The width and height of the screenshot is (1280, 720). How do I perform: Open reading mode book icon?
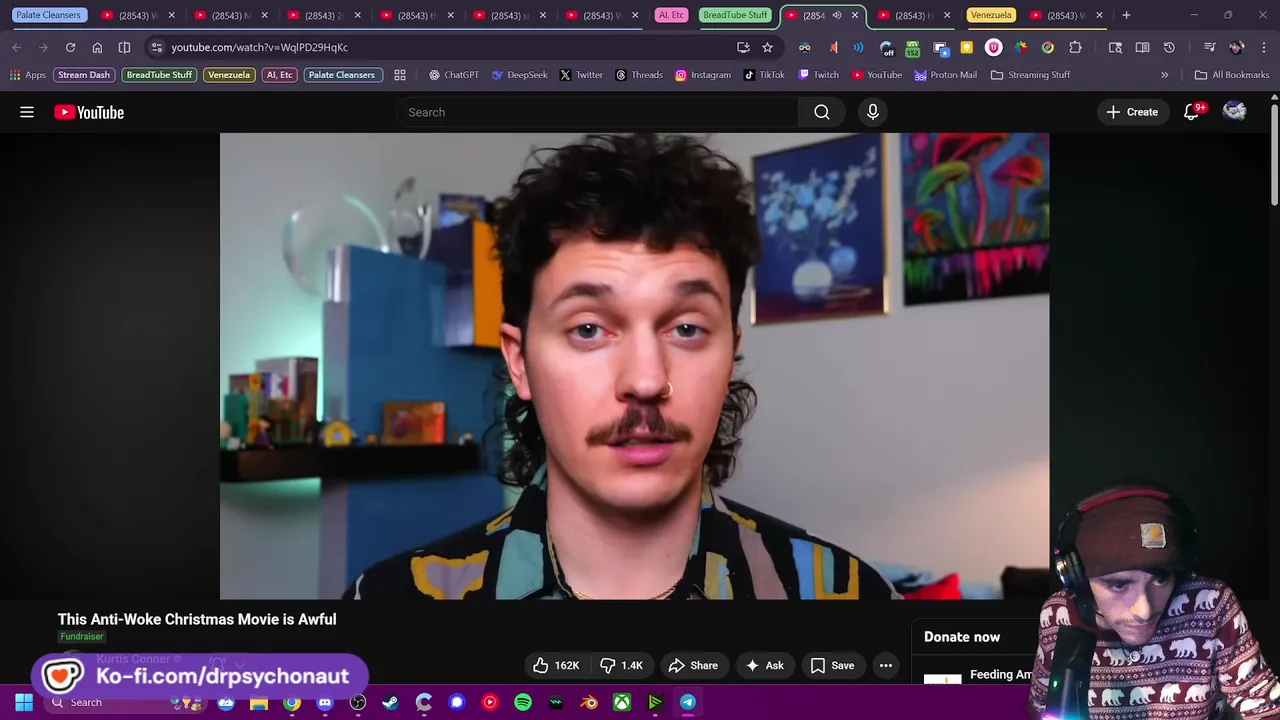1142,47
